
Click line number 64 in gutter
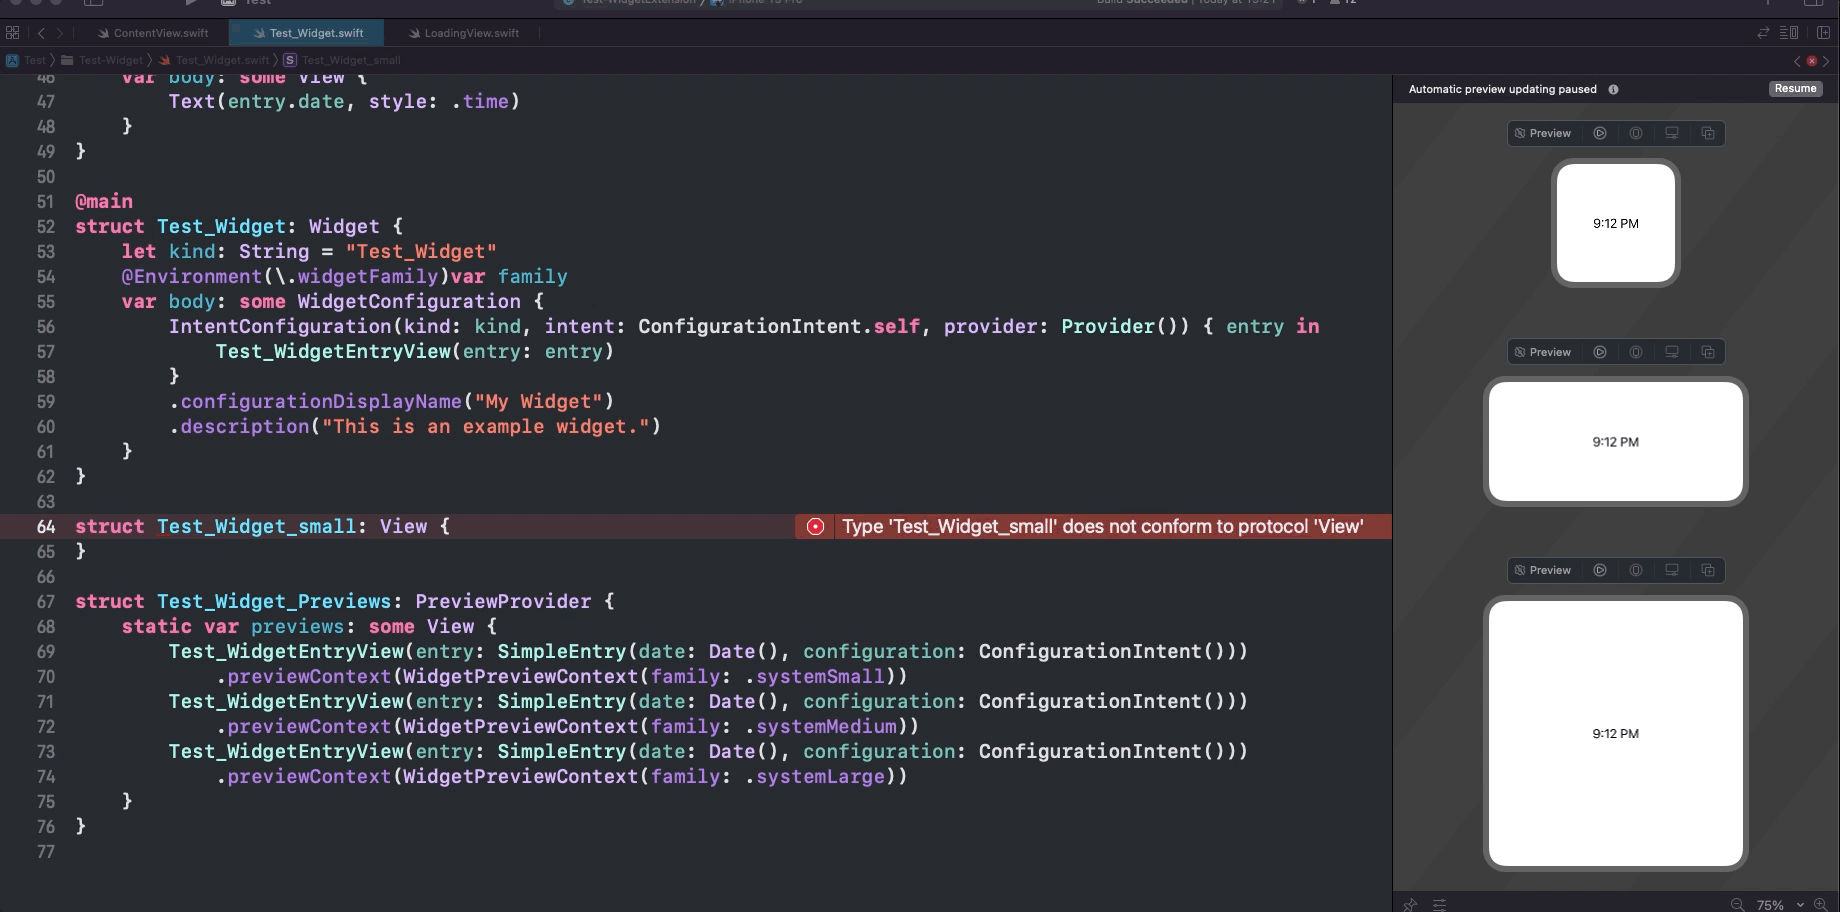pos(46,526)
